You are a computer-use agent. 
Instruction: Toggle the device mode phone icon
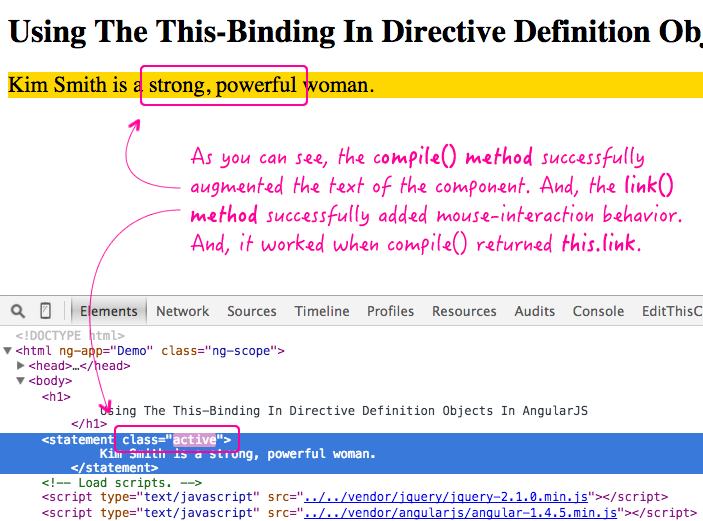[x=46, y=311]
